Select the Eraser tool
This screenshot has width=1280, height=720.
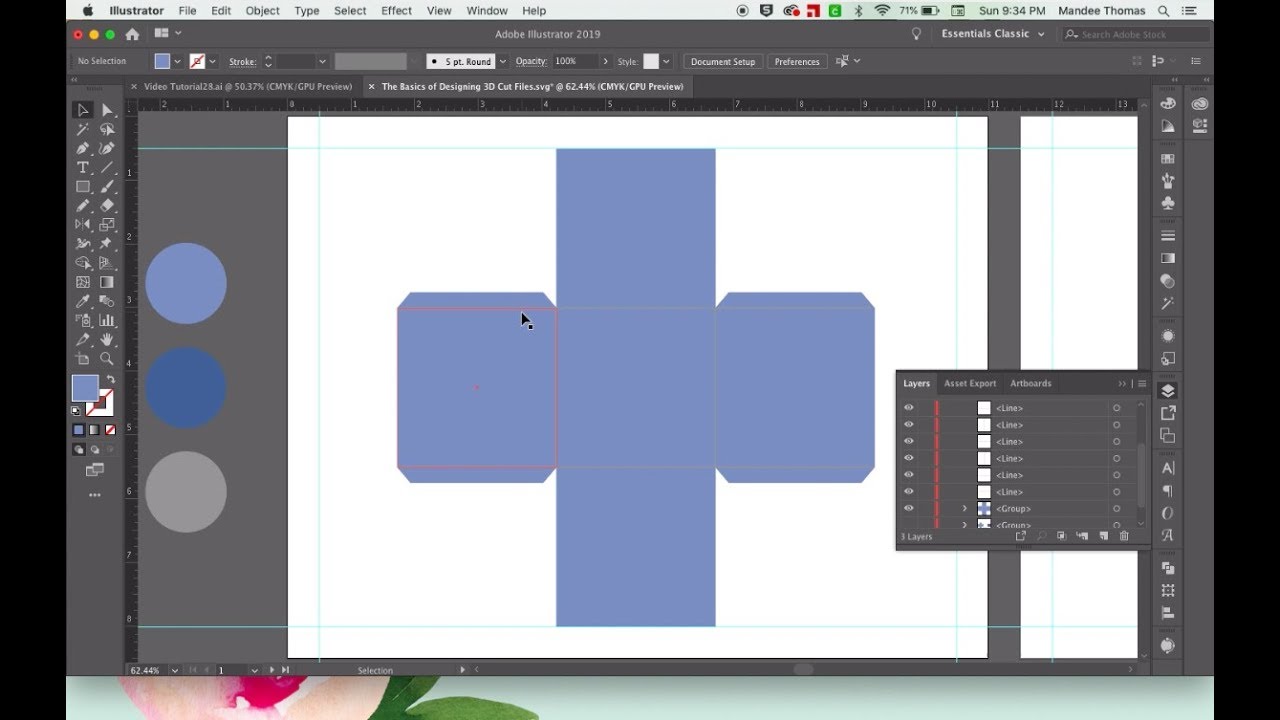(x=106, y=205)
